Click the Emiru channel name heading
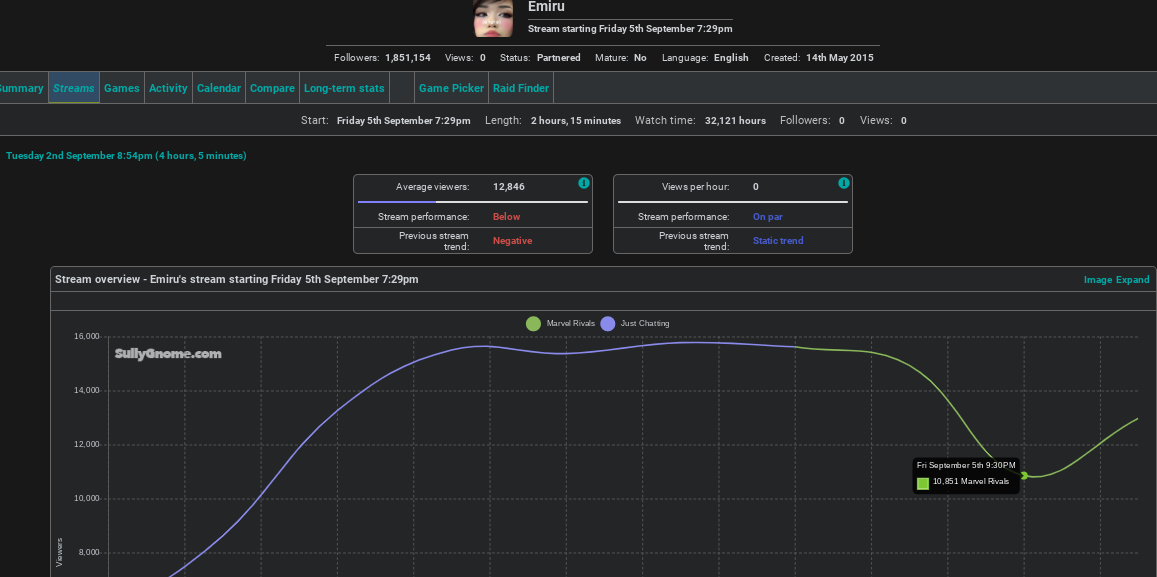This screenshot has width=1157, height=577. 546,7
